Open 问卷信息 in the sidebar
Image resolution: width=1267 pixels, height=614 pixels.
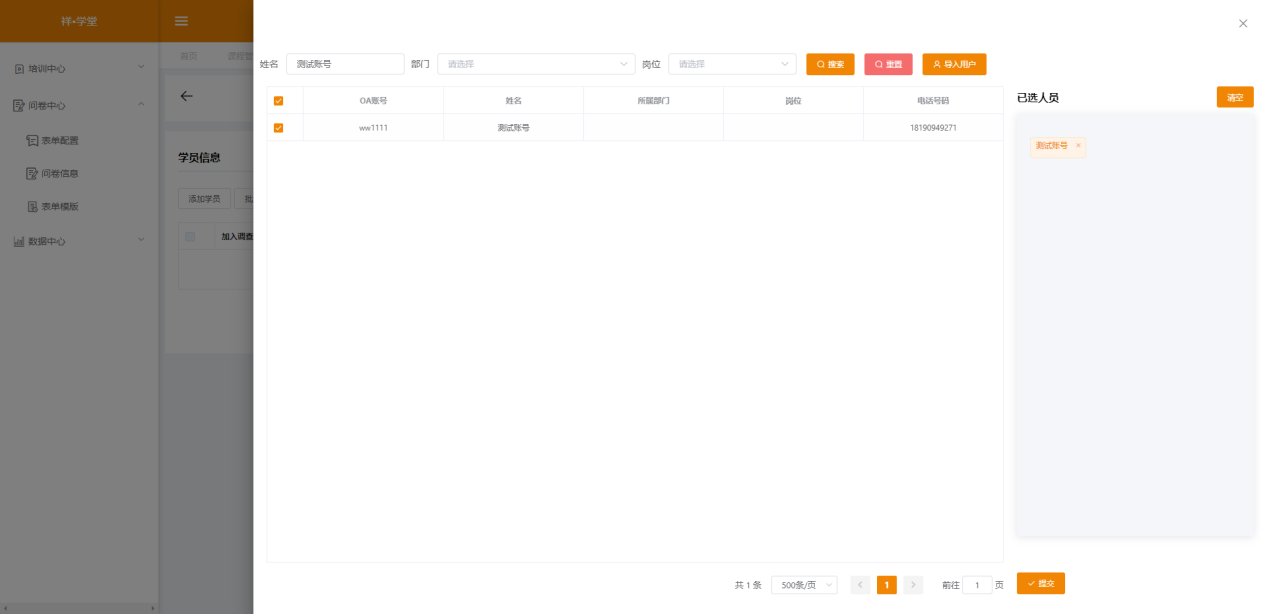coord(59,174)
